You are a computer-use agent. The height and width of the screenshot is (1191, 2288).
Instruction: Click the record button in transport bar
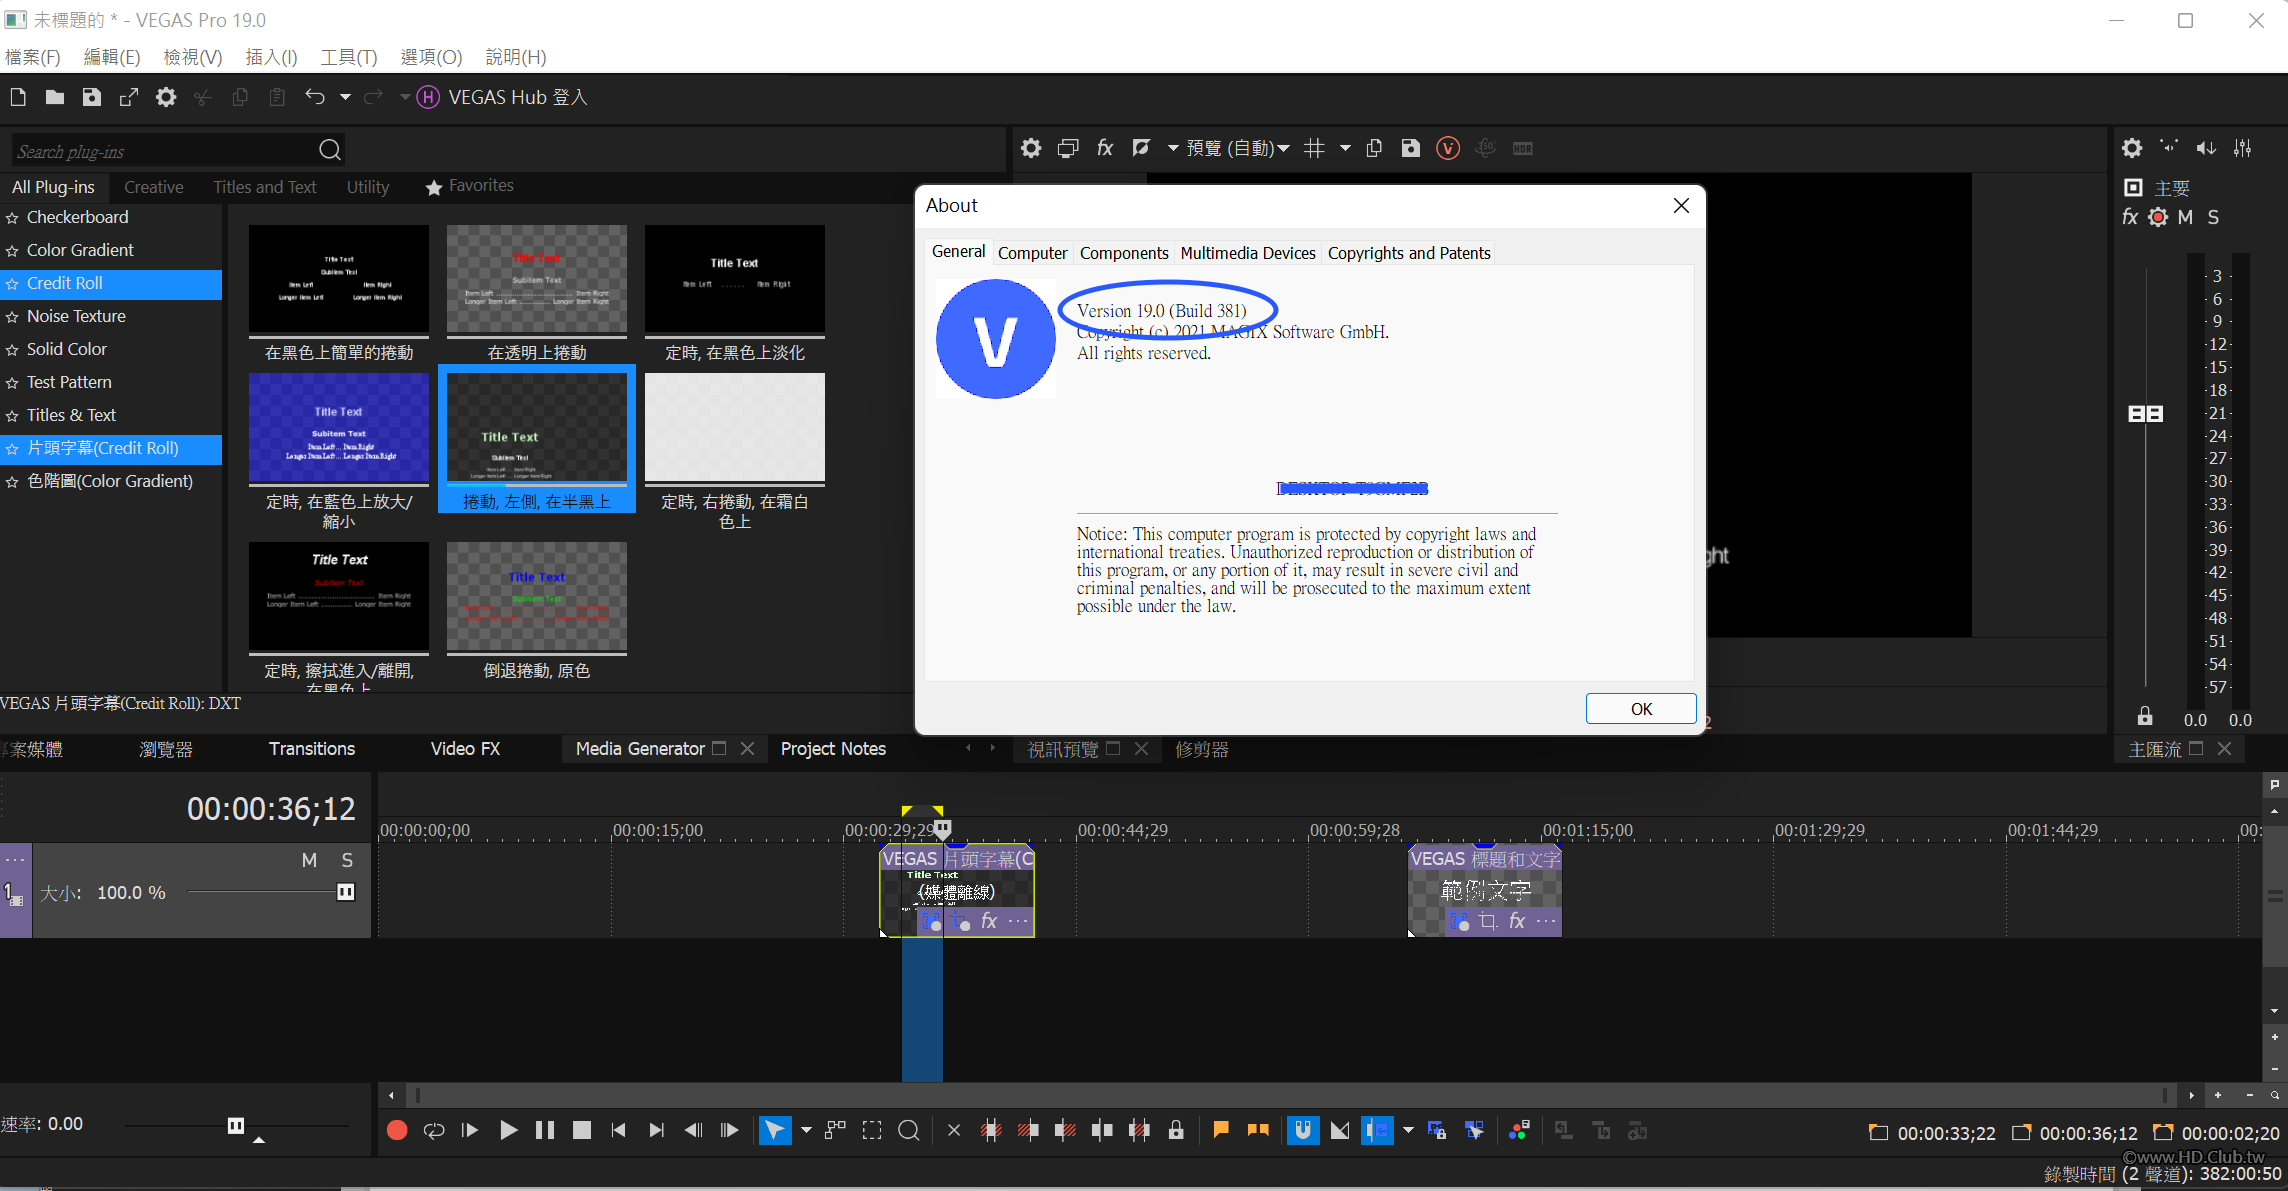click(x=397, y=1130)
